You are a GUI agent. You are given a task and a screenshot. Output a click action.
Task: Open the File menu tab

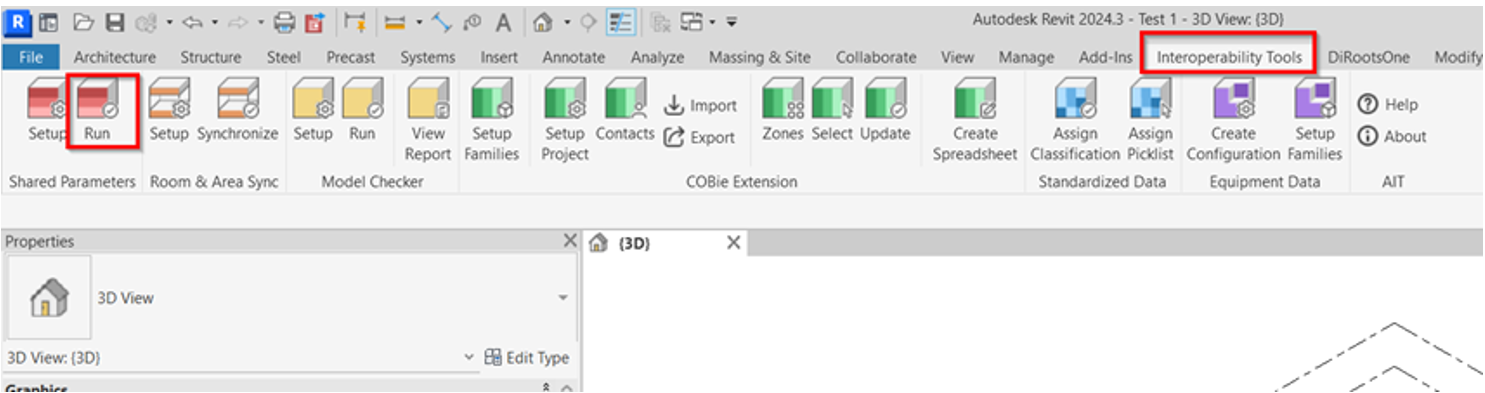31,57
